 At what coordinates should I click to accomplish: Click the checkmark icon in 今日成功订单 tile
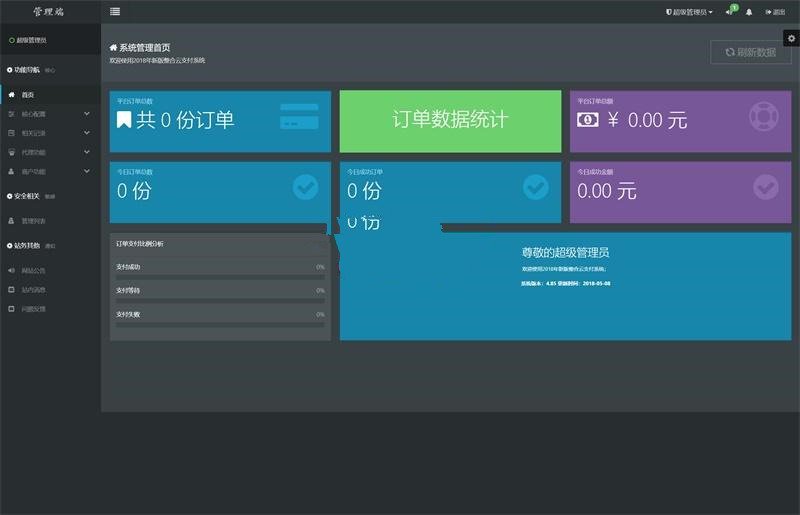click(x=536, y=187)
